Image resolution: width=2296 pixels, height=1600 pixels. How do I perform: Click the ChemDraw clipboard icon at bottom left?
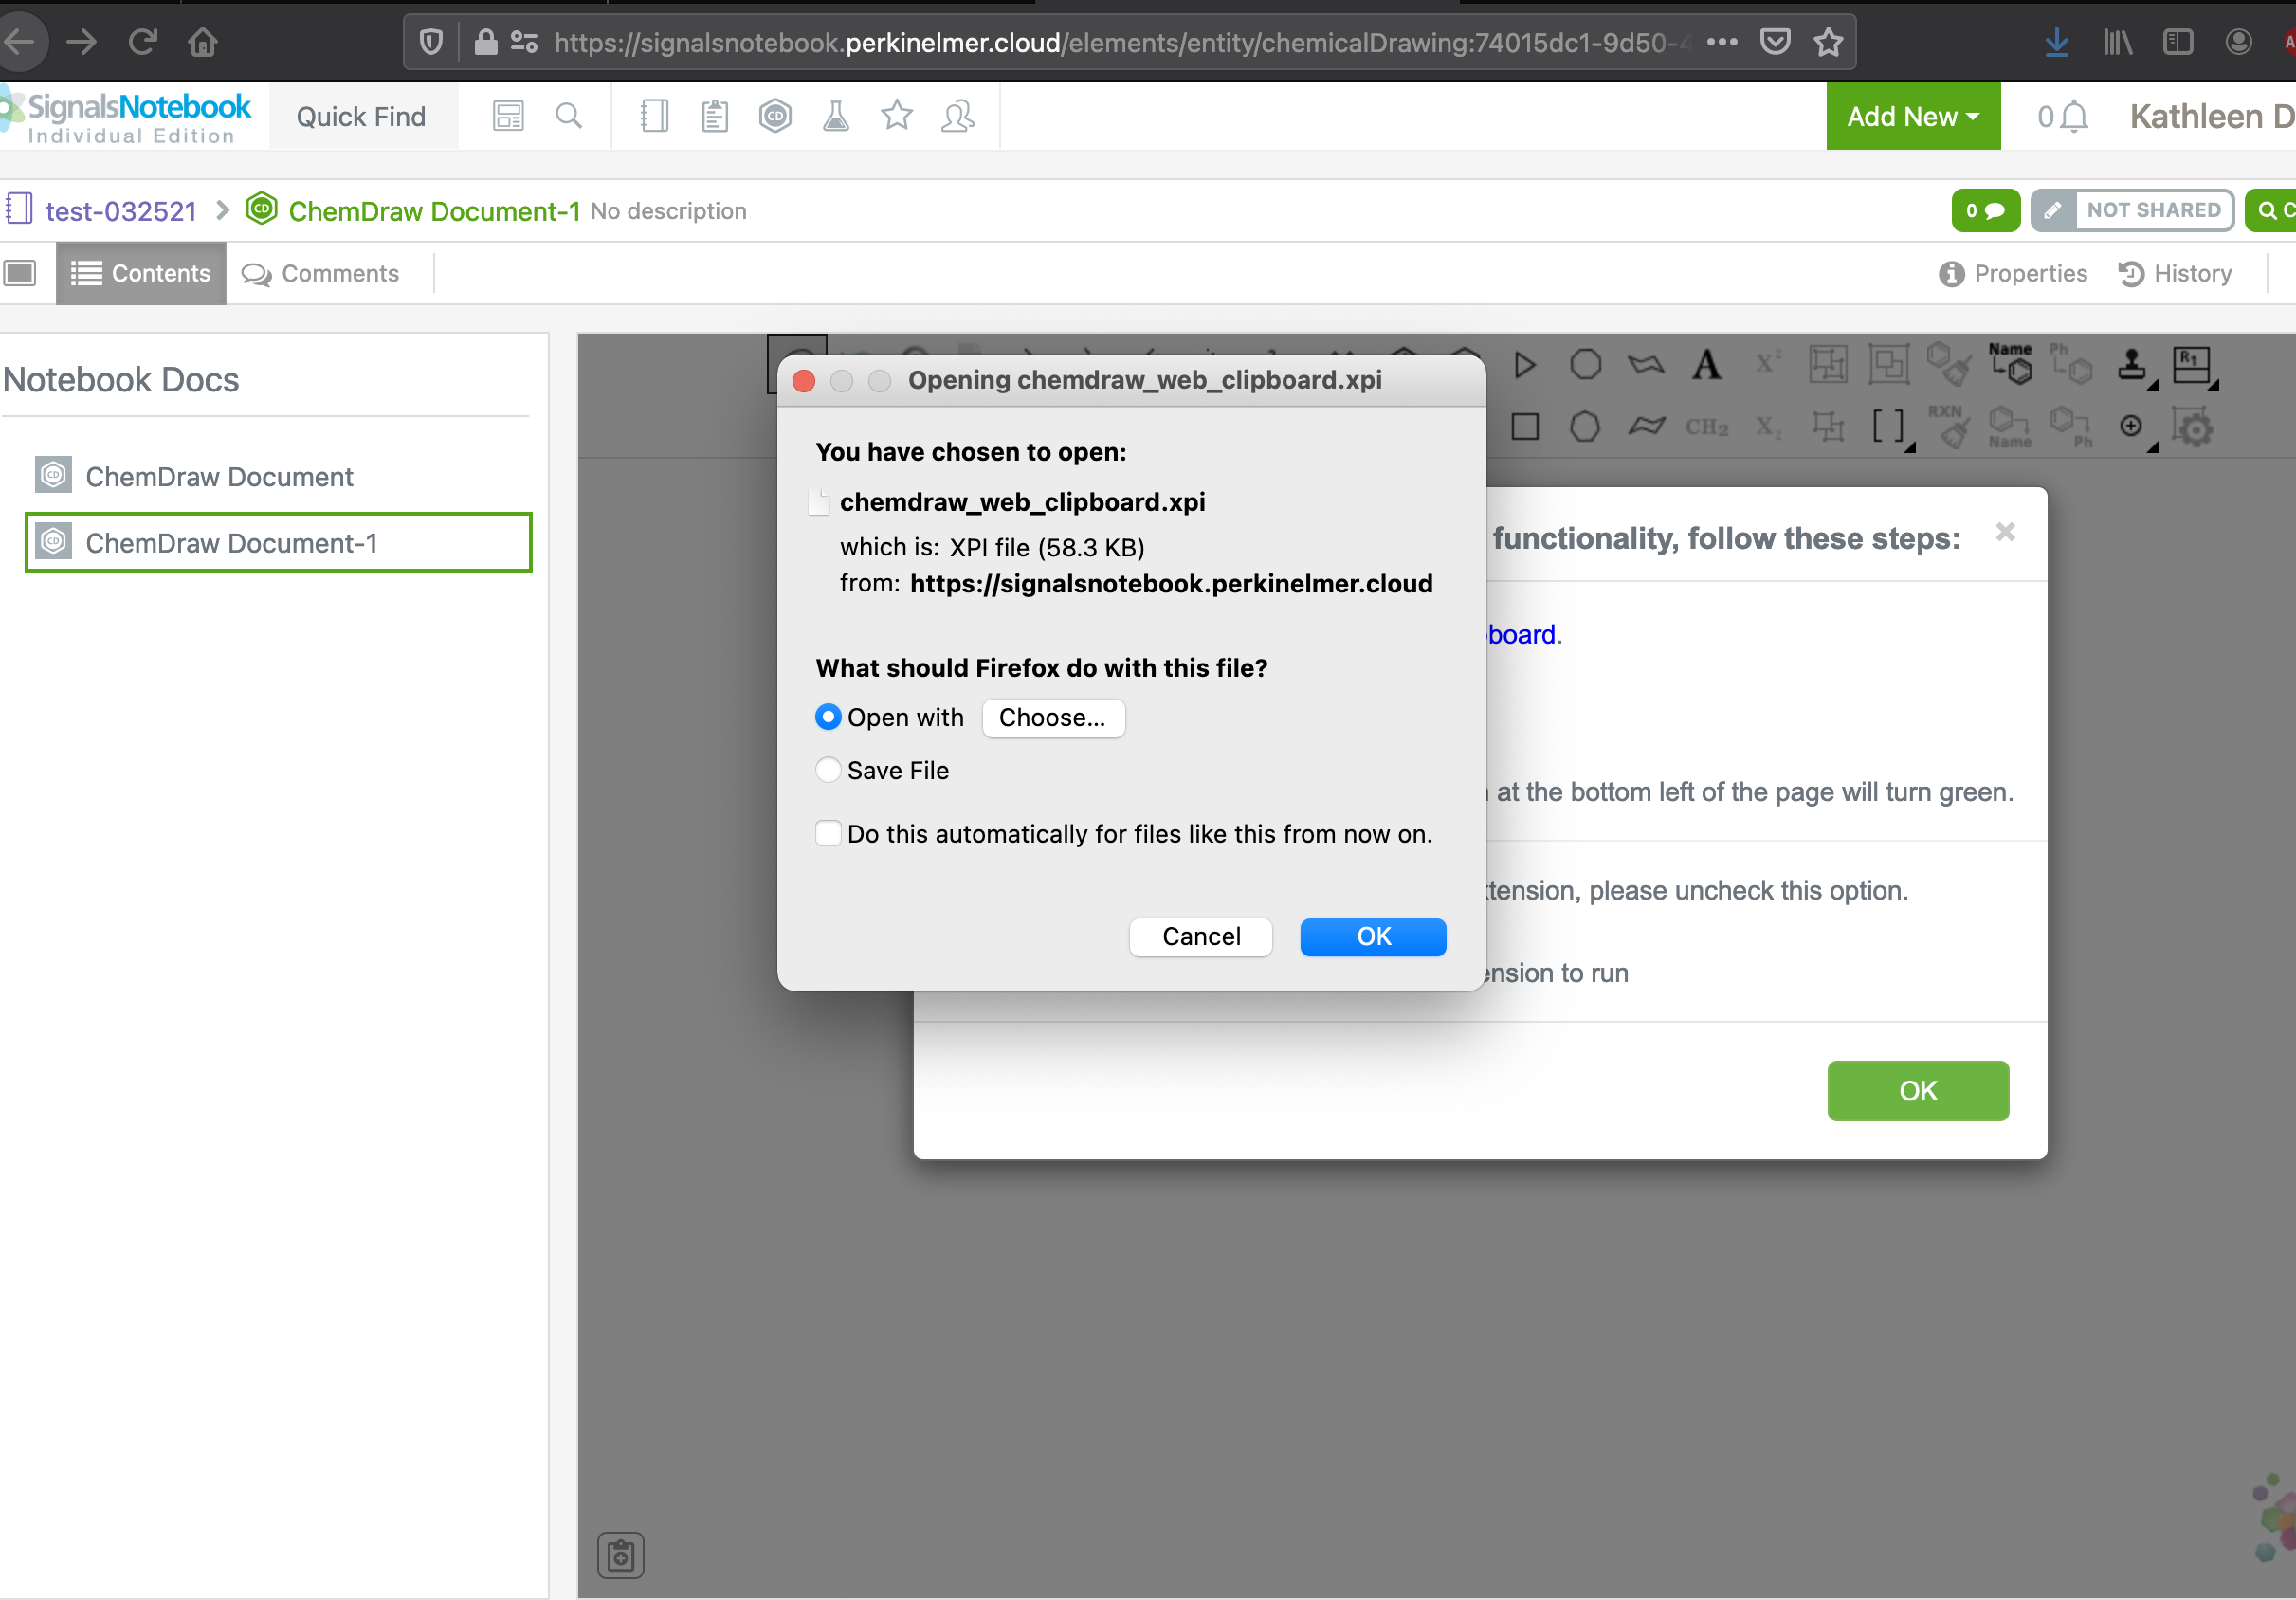pyautogui.click(x=620, y=1555)
